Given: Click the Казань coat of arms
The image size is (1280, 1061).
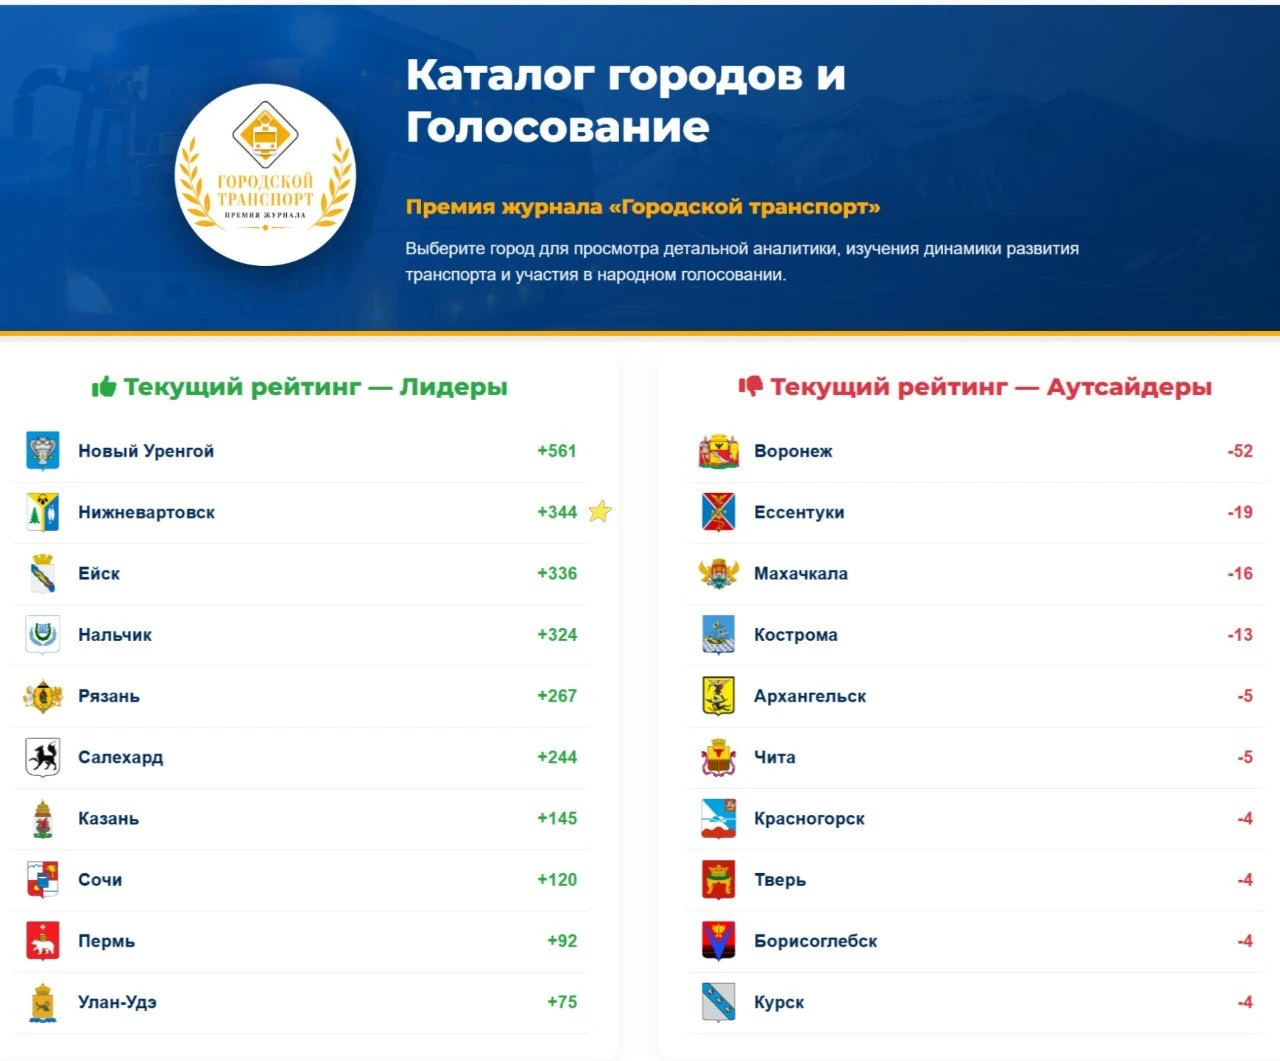Looking at the screenshot, I should click(x=43, y=819).
